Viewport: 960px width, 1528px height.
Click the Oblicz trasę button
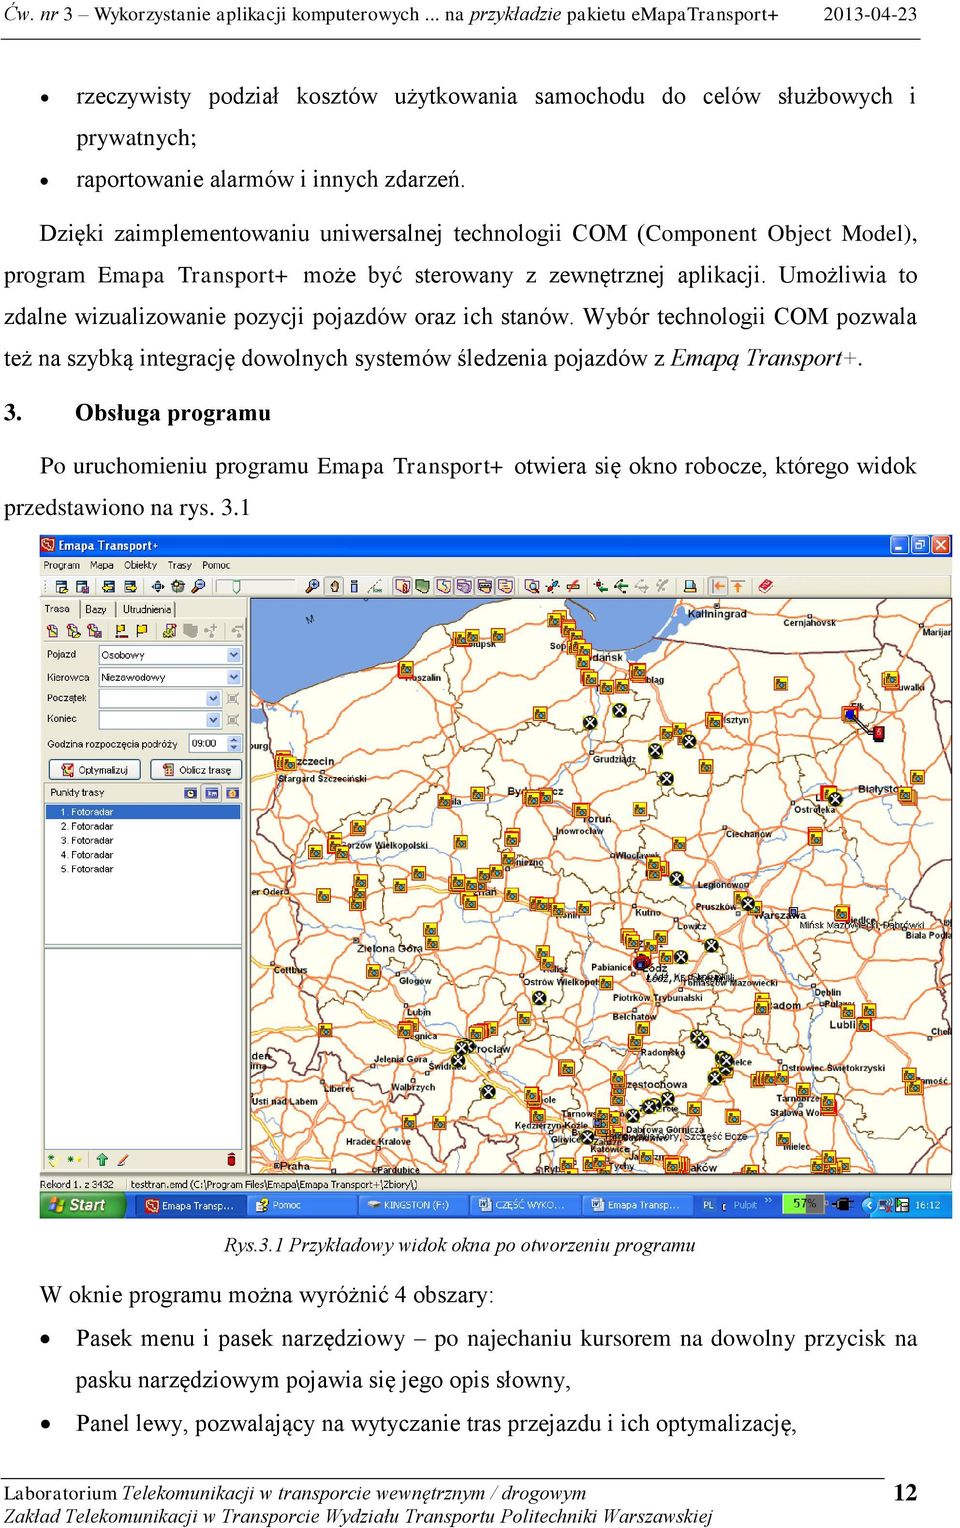click(196, 770)
